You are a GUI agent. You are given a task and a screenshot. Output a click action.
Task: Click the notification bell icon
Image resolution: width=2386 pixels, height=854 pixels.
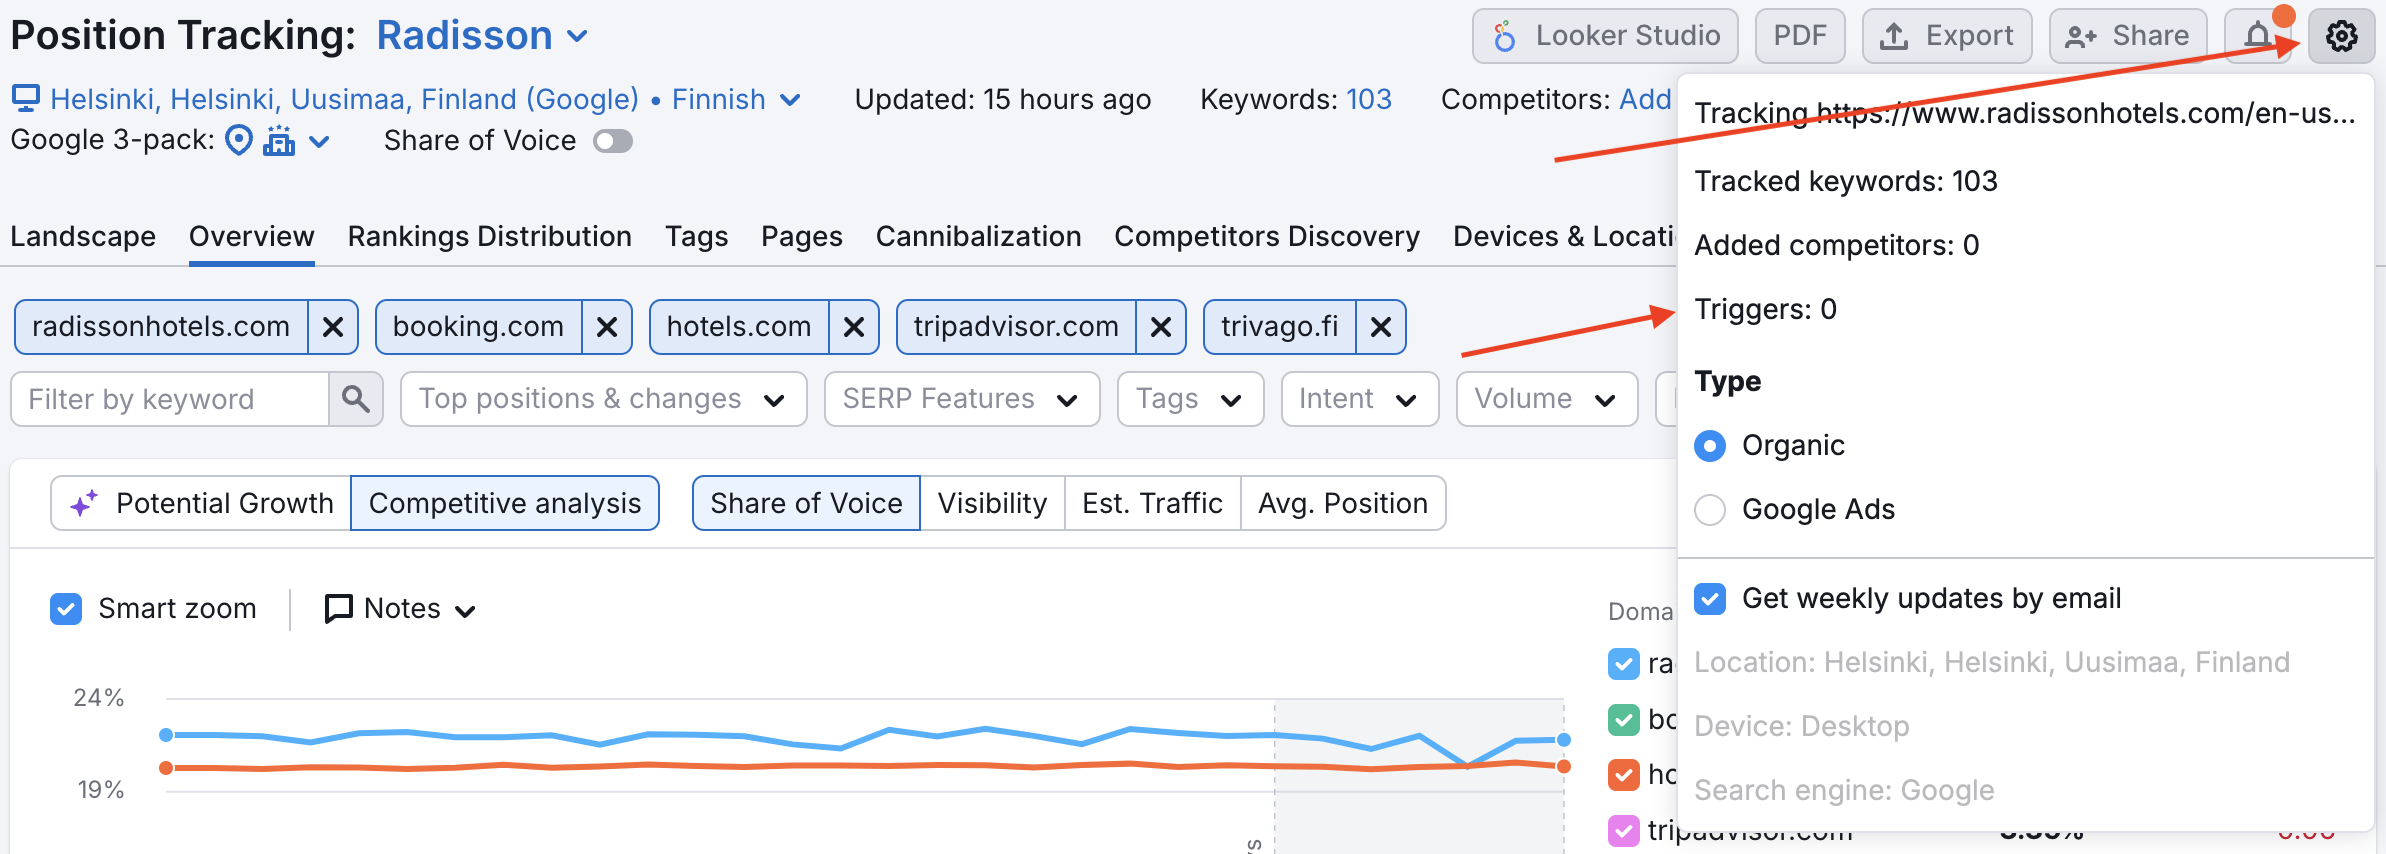pyautogui.click(x=2257, y=36)
